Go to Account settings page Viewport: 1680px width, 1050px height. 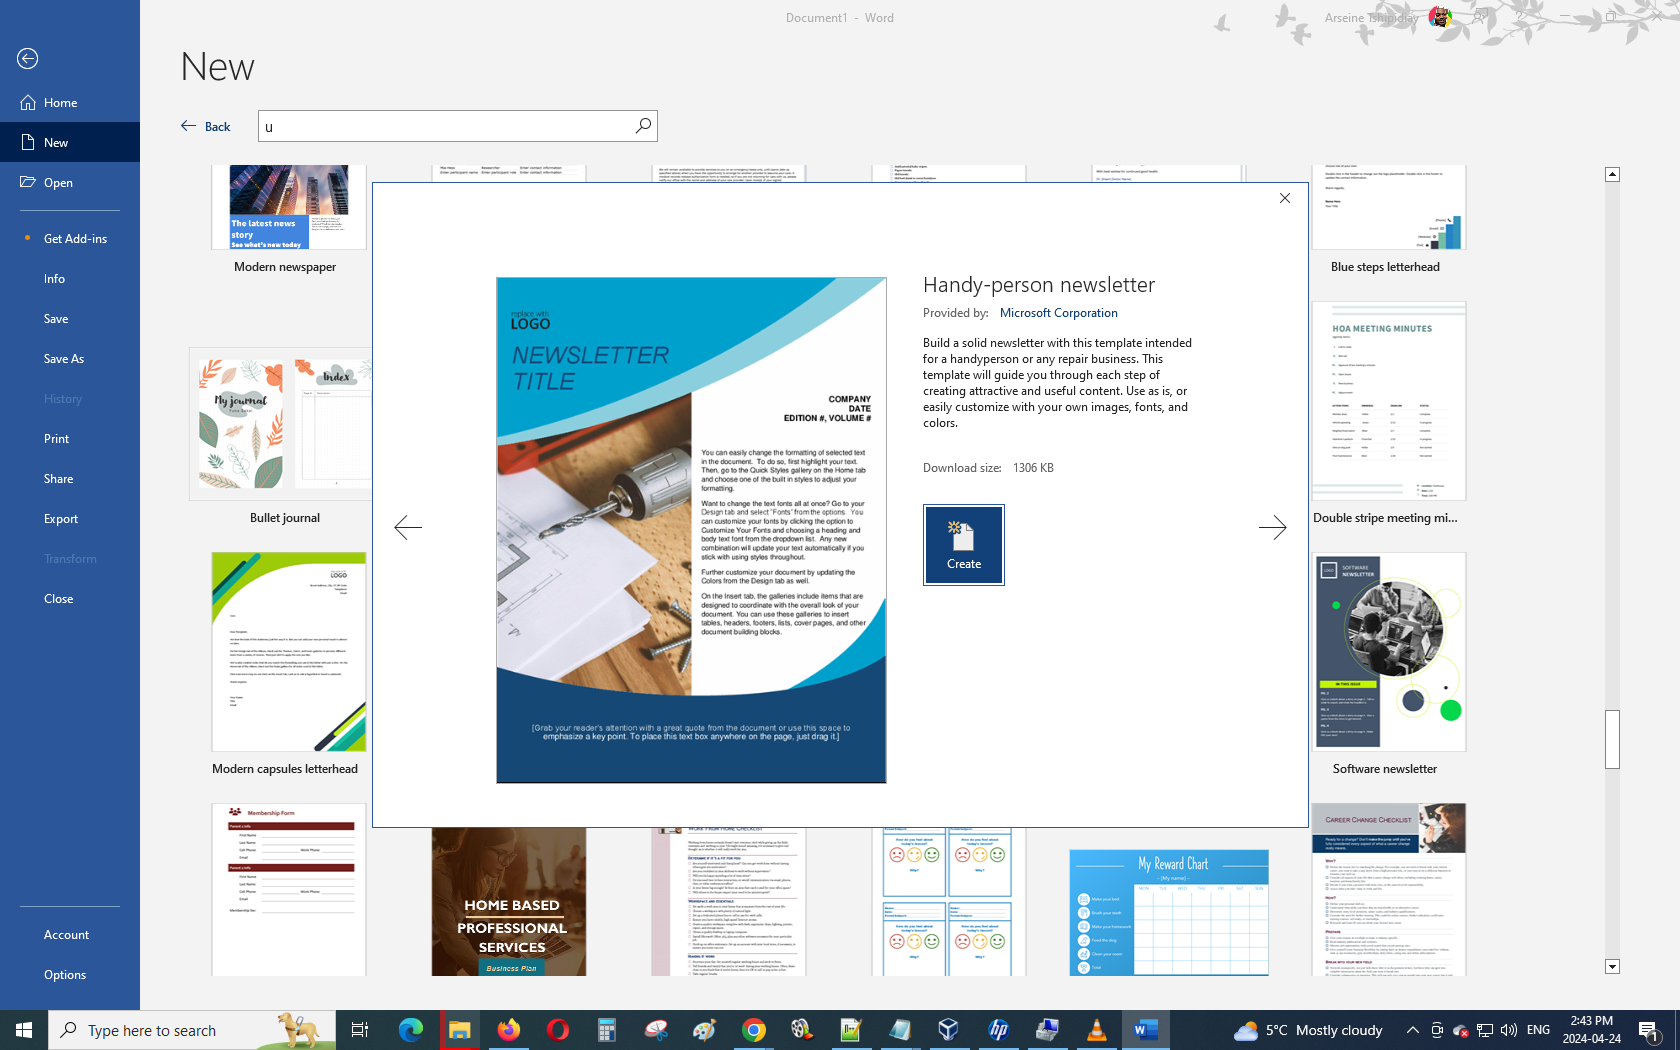point(66,935)
